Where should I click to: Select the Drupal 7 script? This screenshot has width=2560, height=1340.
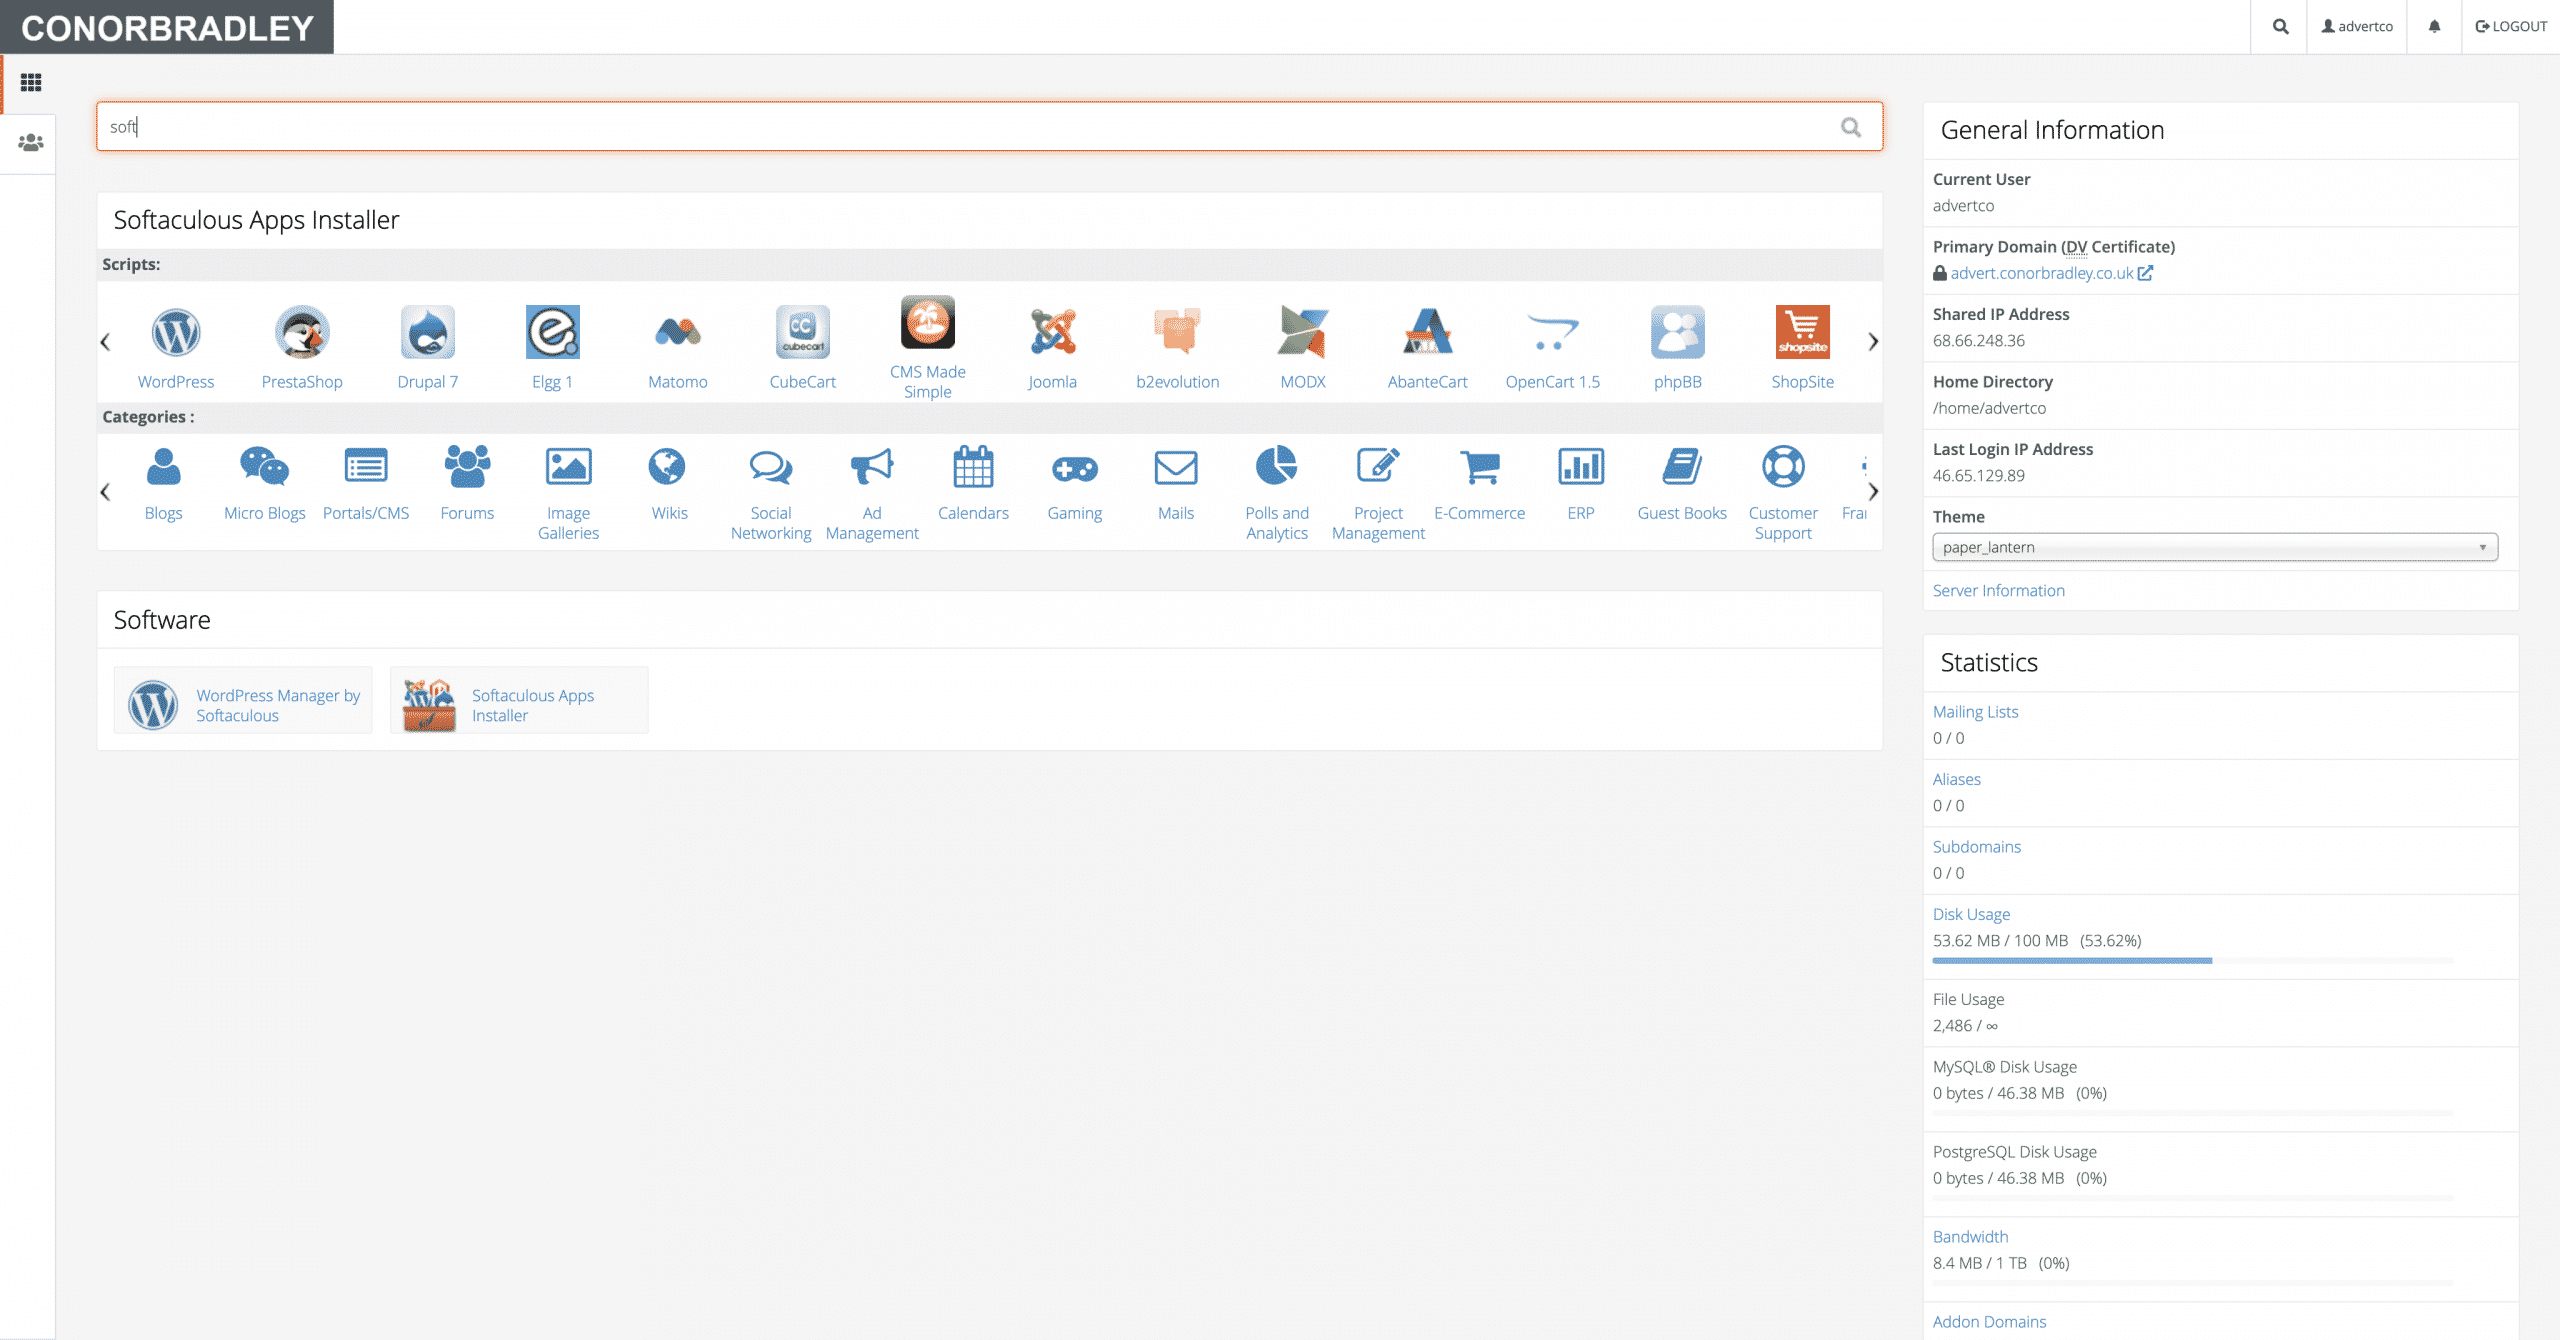pyautogui.click(x=428, y=347)
